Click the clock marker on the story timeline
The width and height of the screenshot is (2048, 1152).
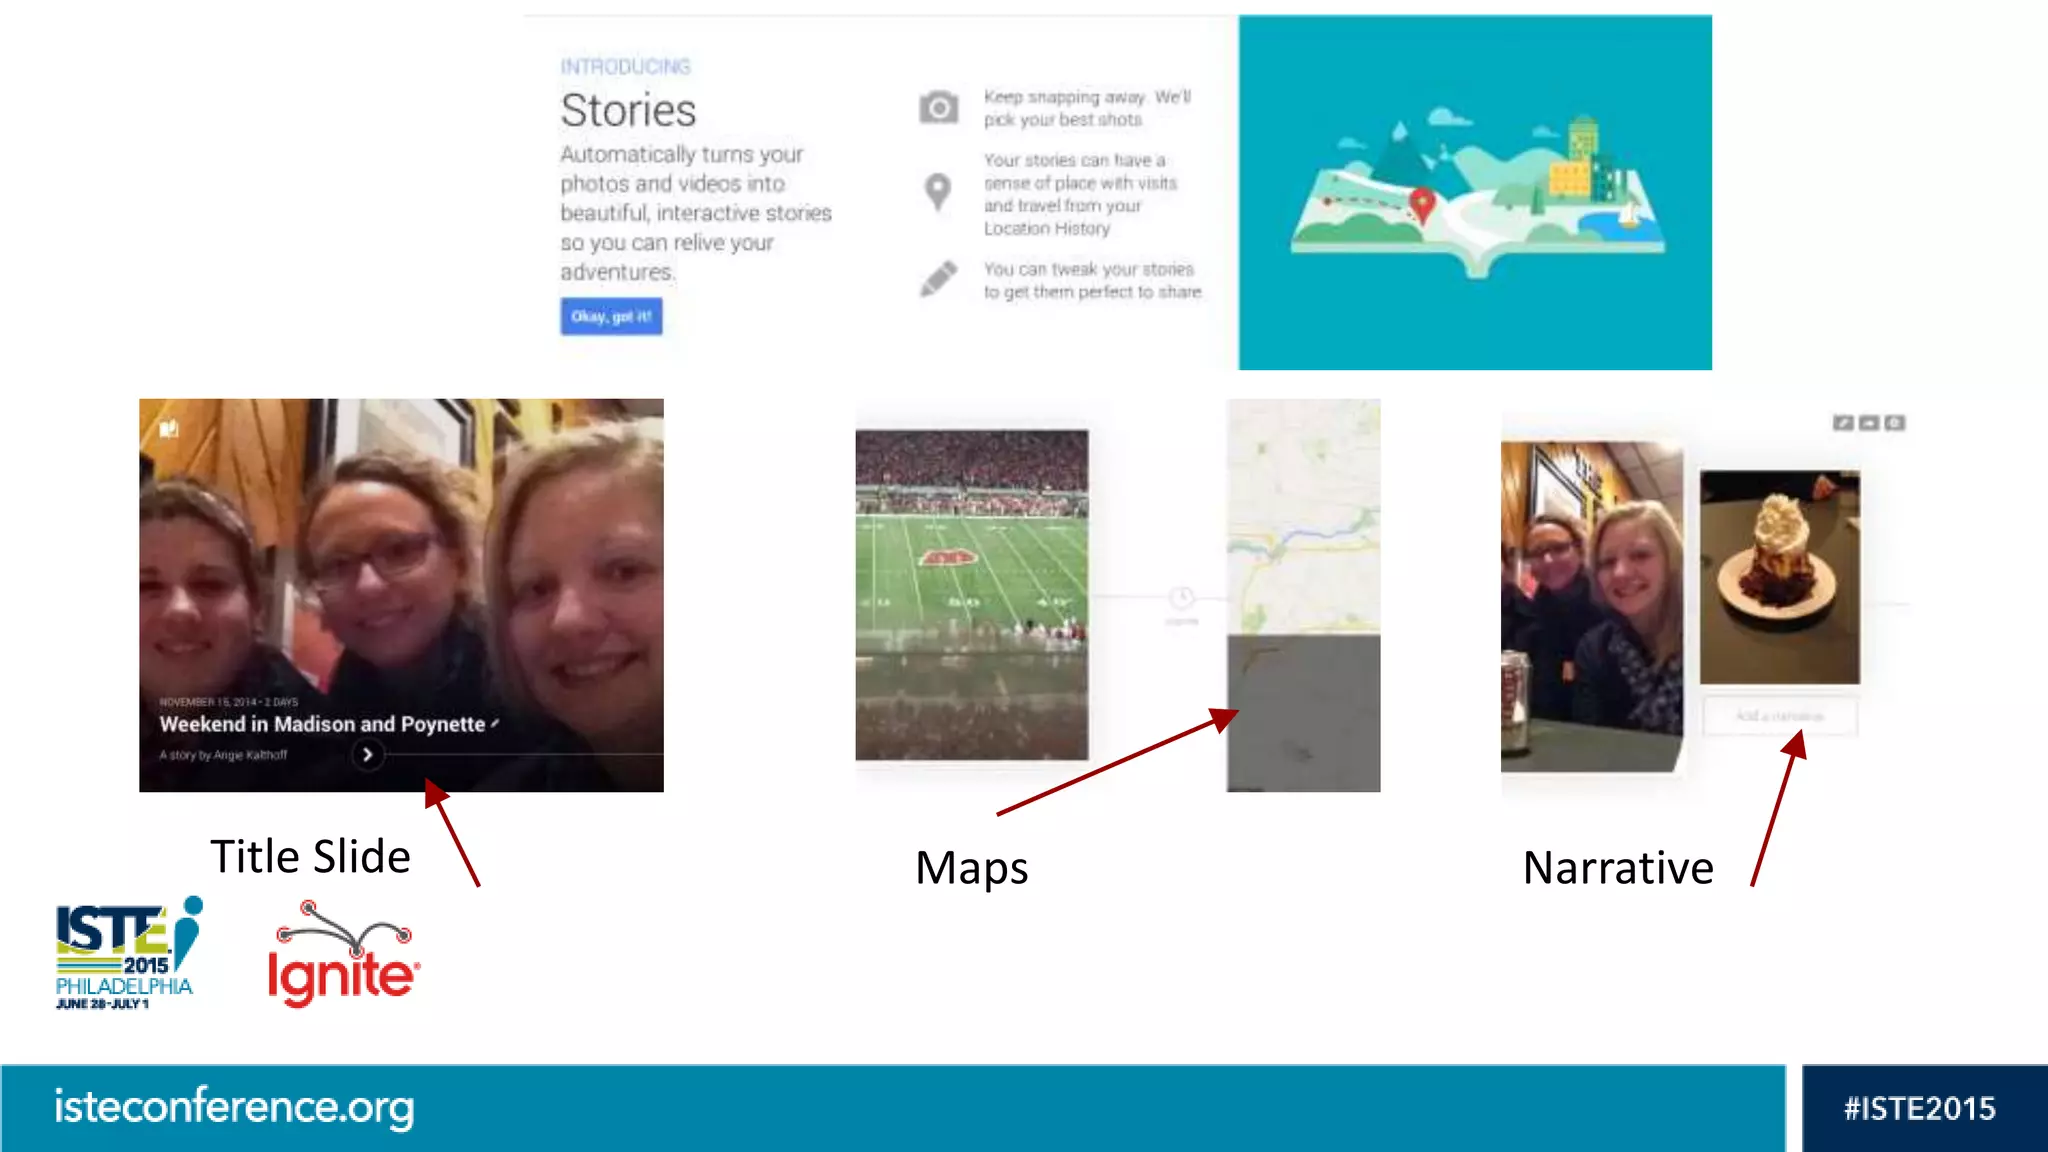coord(1182,598)
